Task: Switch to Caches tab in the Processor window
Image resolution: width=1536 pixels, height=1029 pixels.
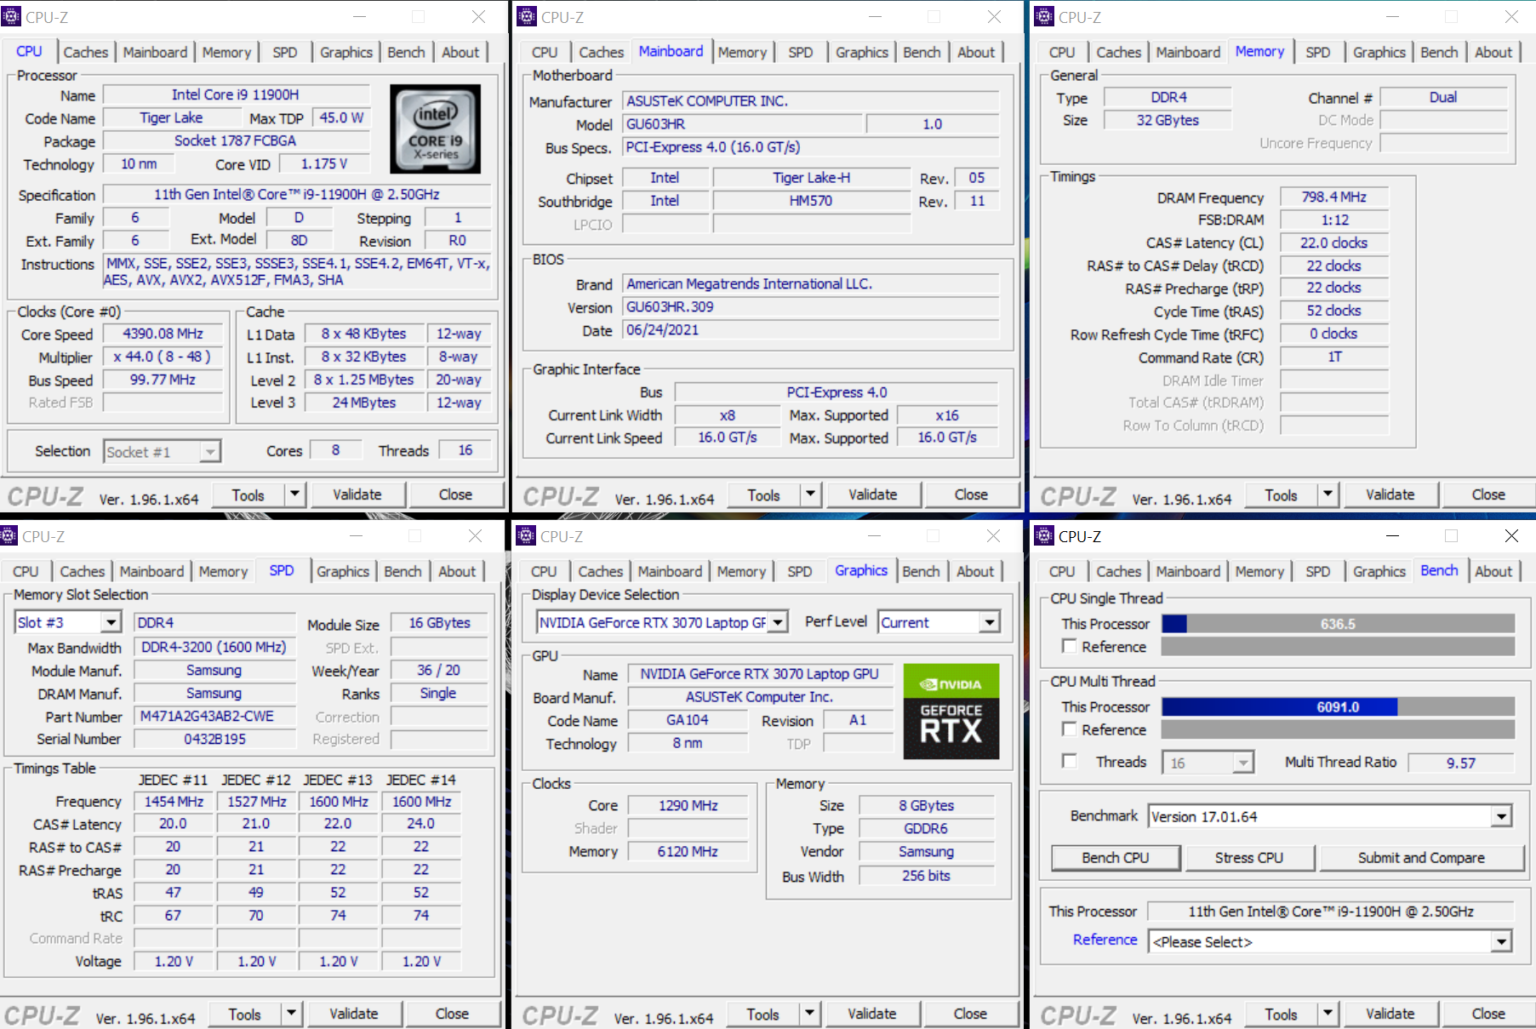Action: (x=85, y=52)
